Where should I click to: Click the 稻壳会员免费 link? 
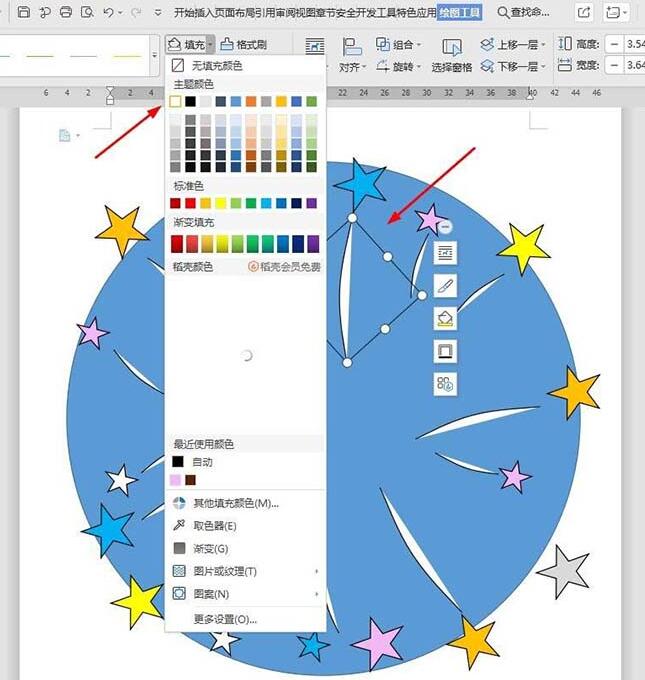[x=285, y=266]
